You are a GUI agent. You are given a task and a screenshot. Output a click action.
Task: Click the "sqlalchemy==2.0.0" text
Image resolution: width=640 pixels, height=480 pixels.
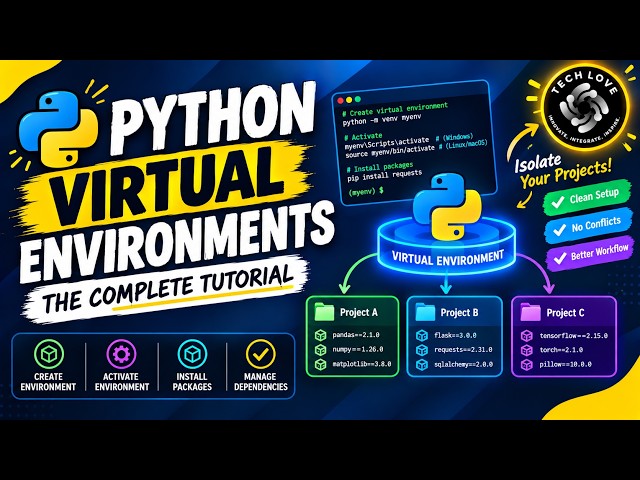pos(463,364)
